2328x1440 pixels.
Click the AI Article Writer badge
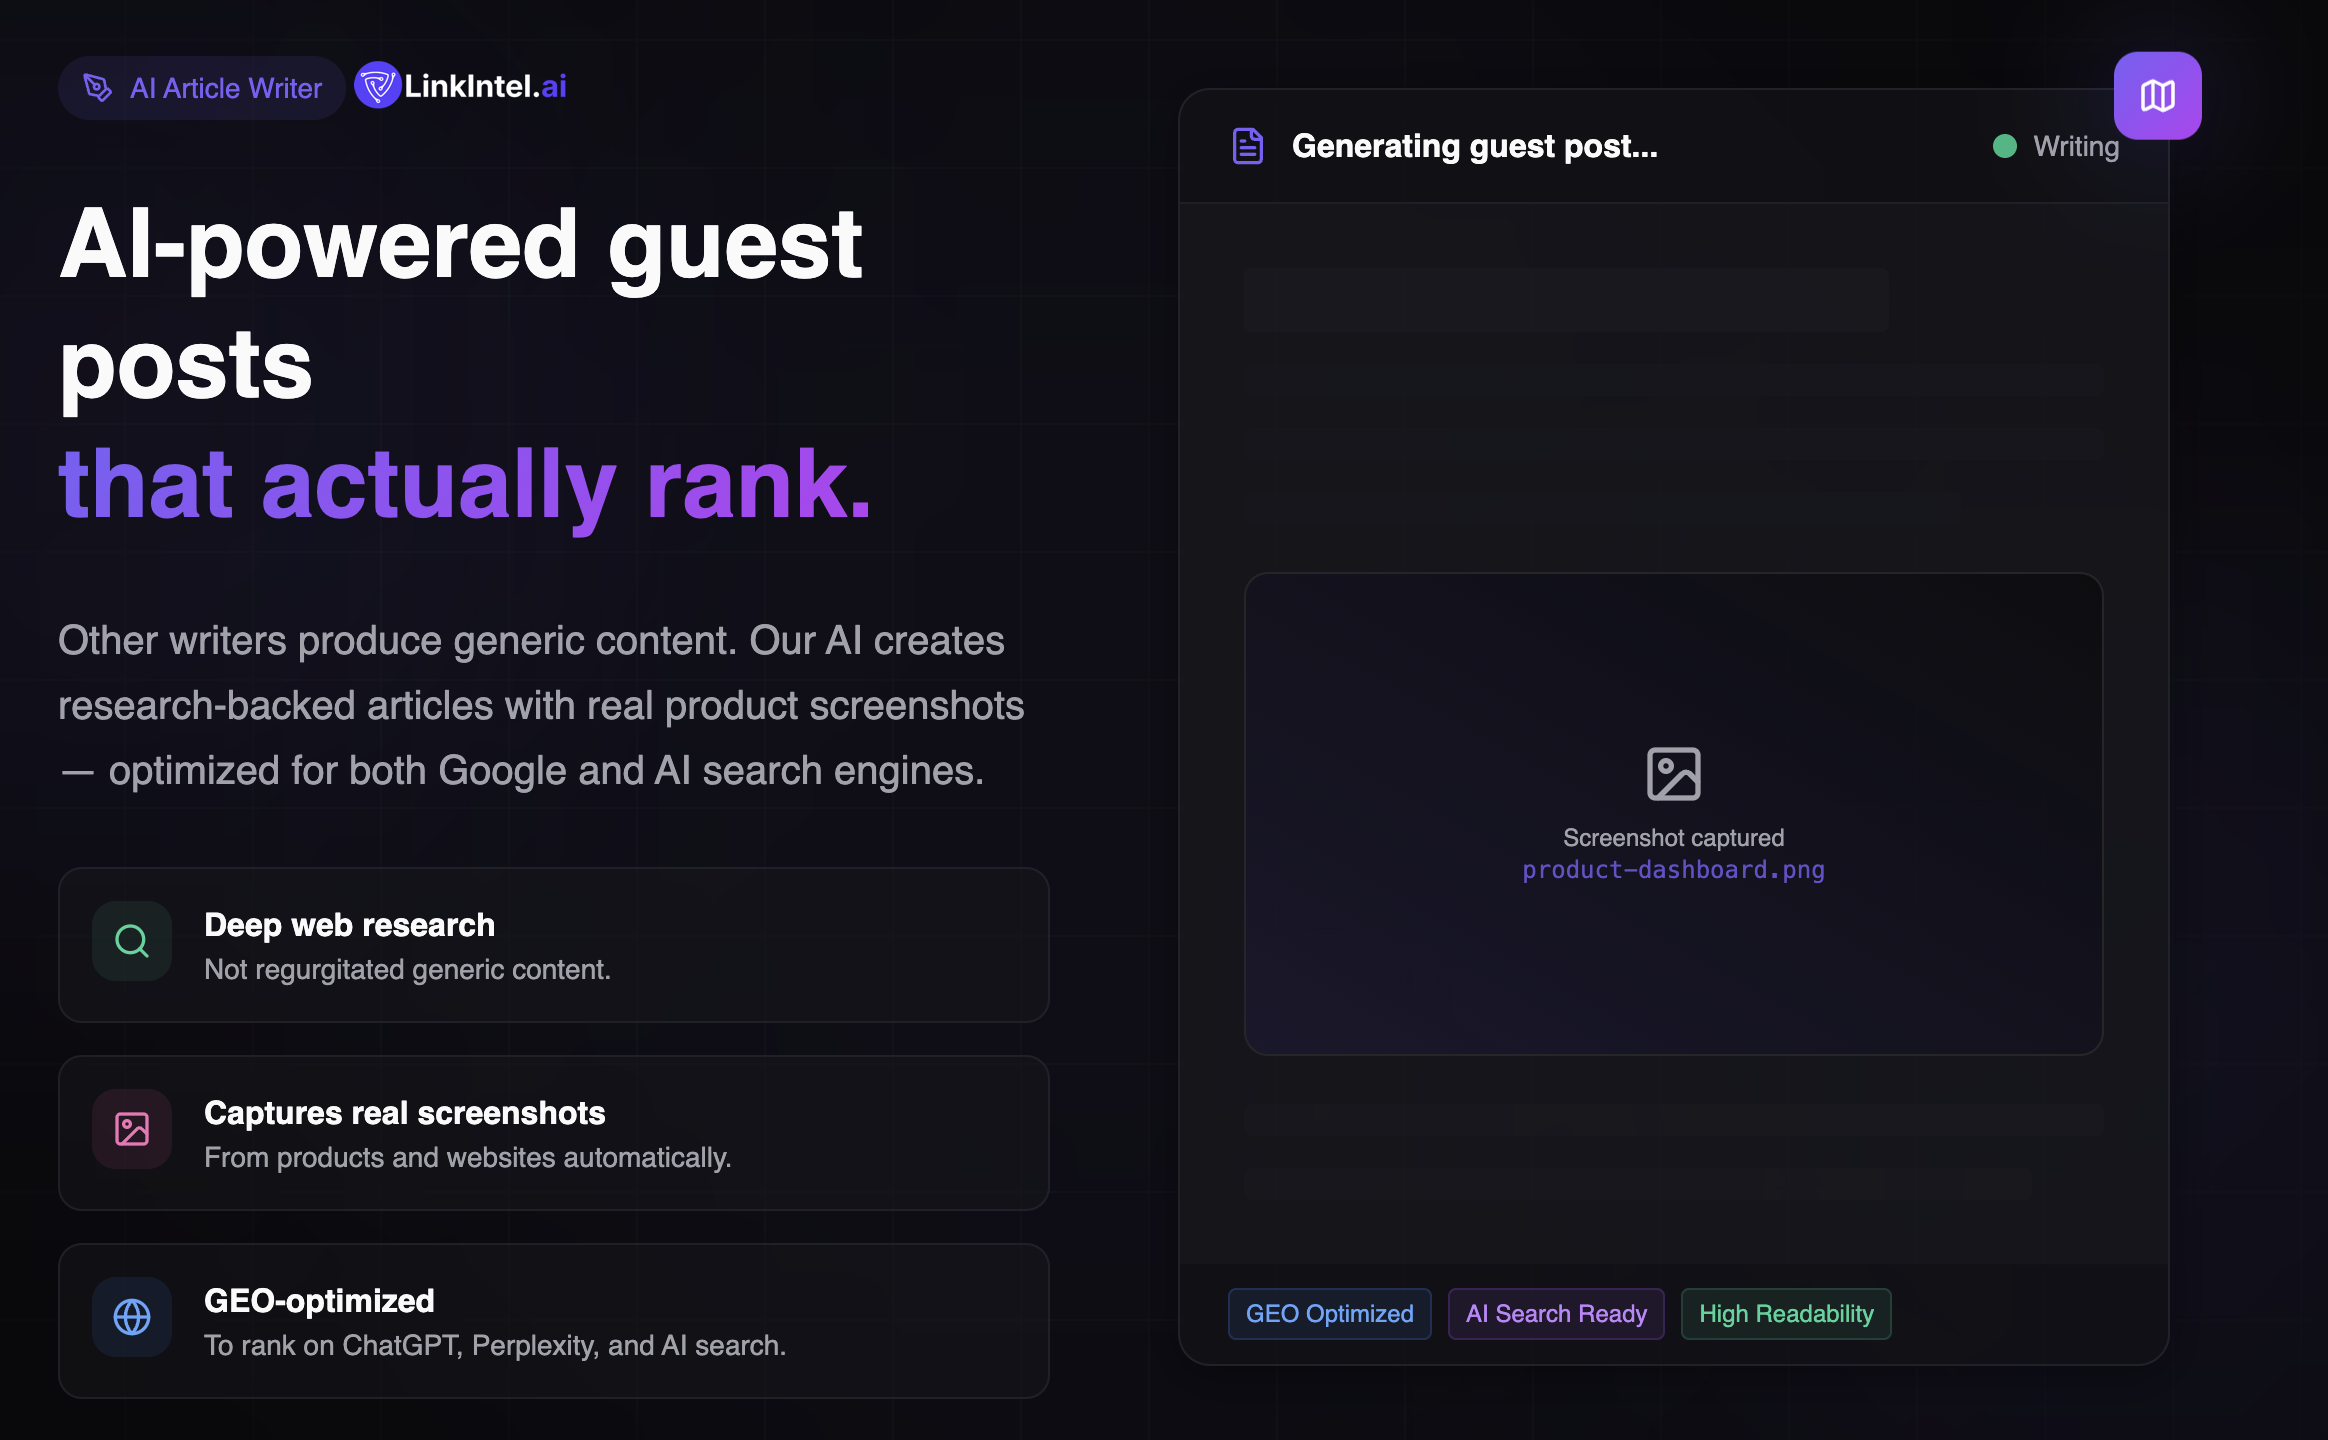coord(202,88)
